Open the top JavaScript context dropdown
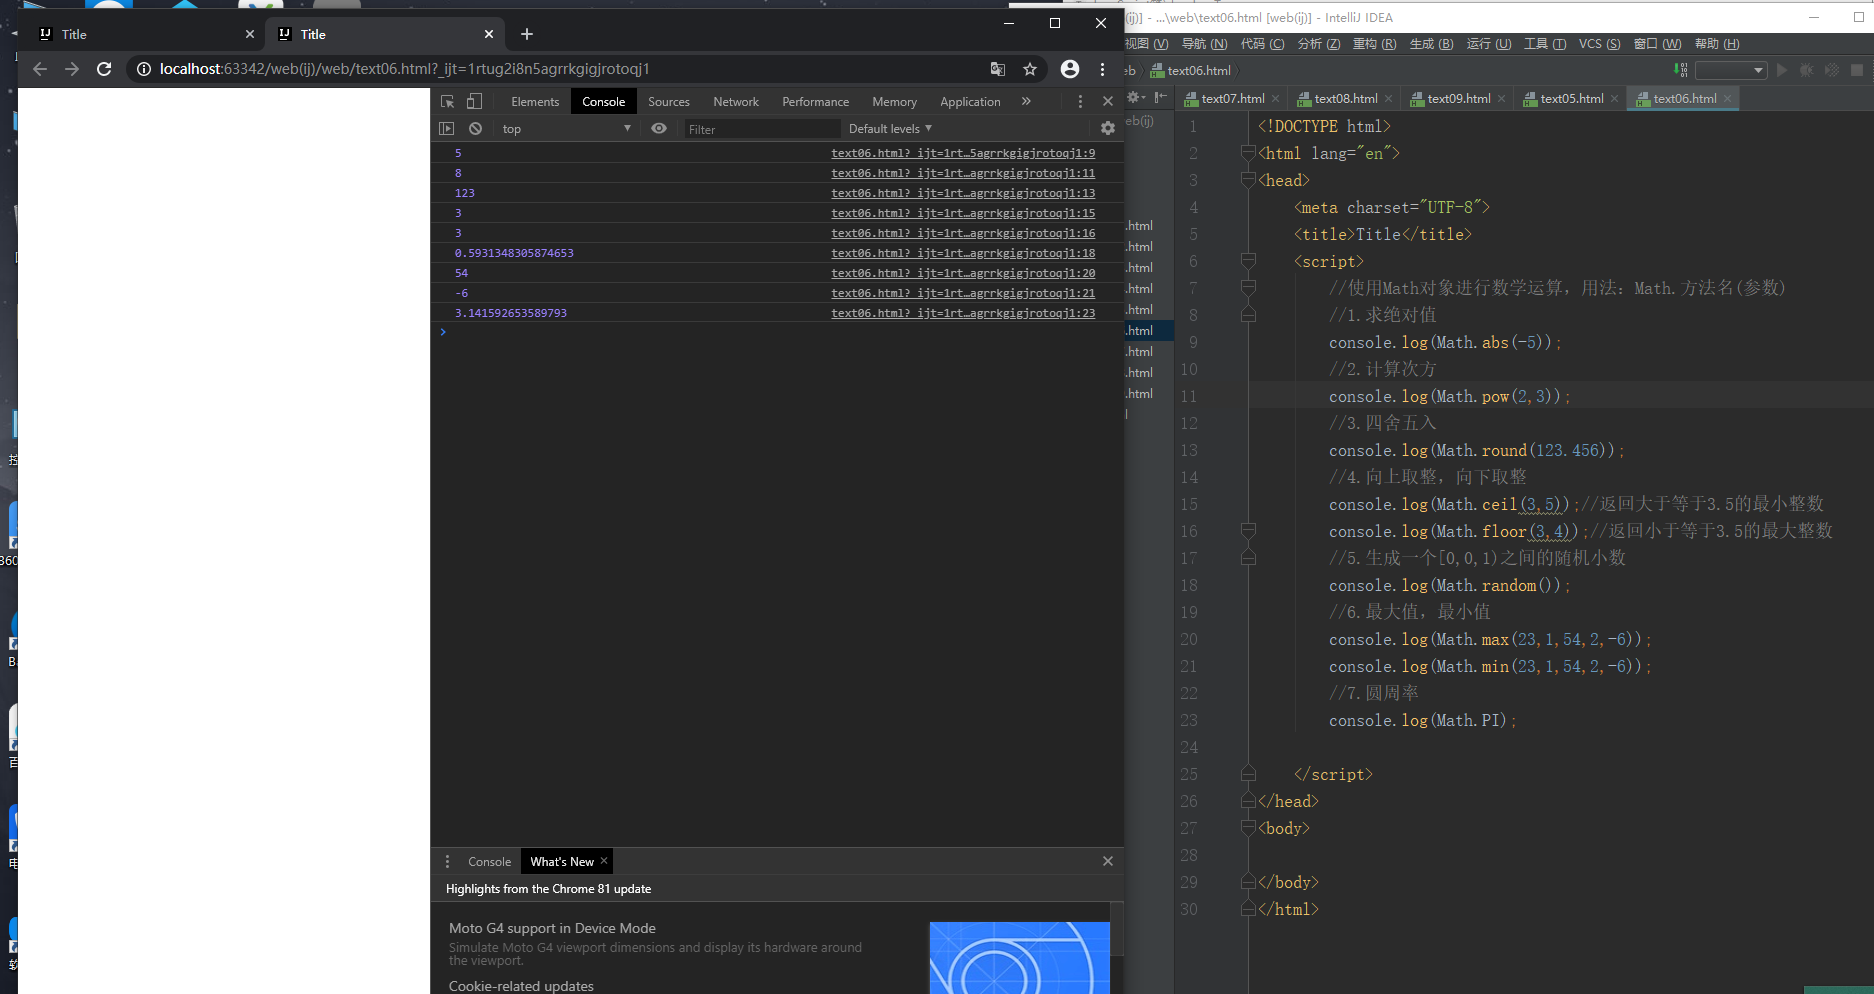This screenshot has width=1874, height=994. click(x=567, y=129)
